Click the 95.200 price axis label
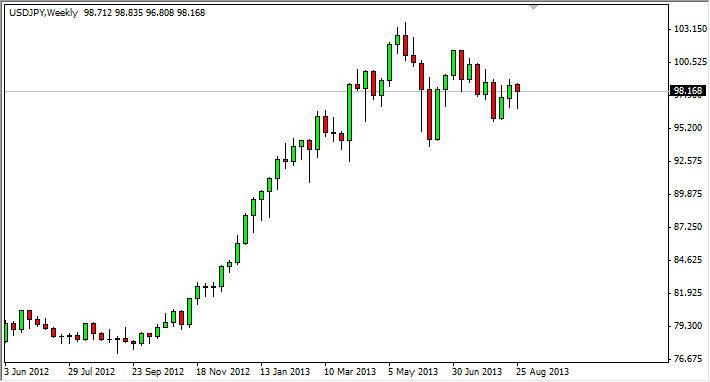This screenshot has height=382, width=710. 688,128
